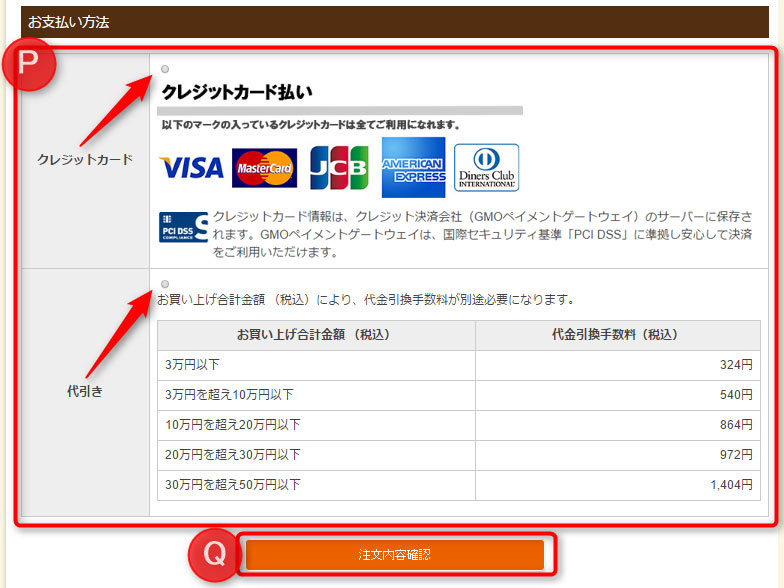Click the usable credit card marks note

(310, 124)
